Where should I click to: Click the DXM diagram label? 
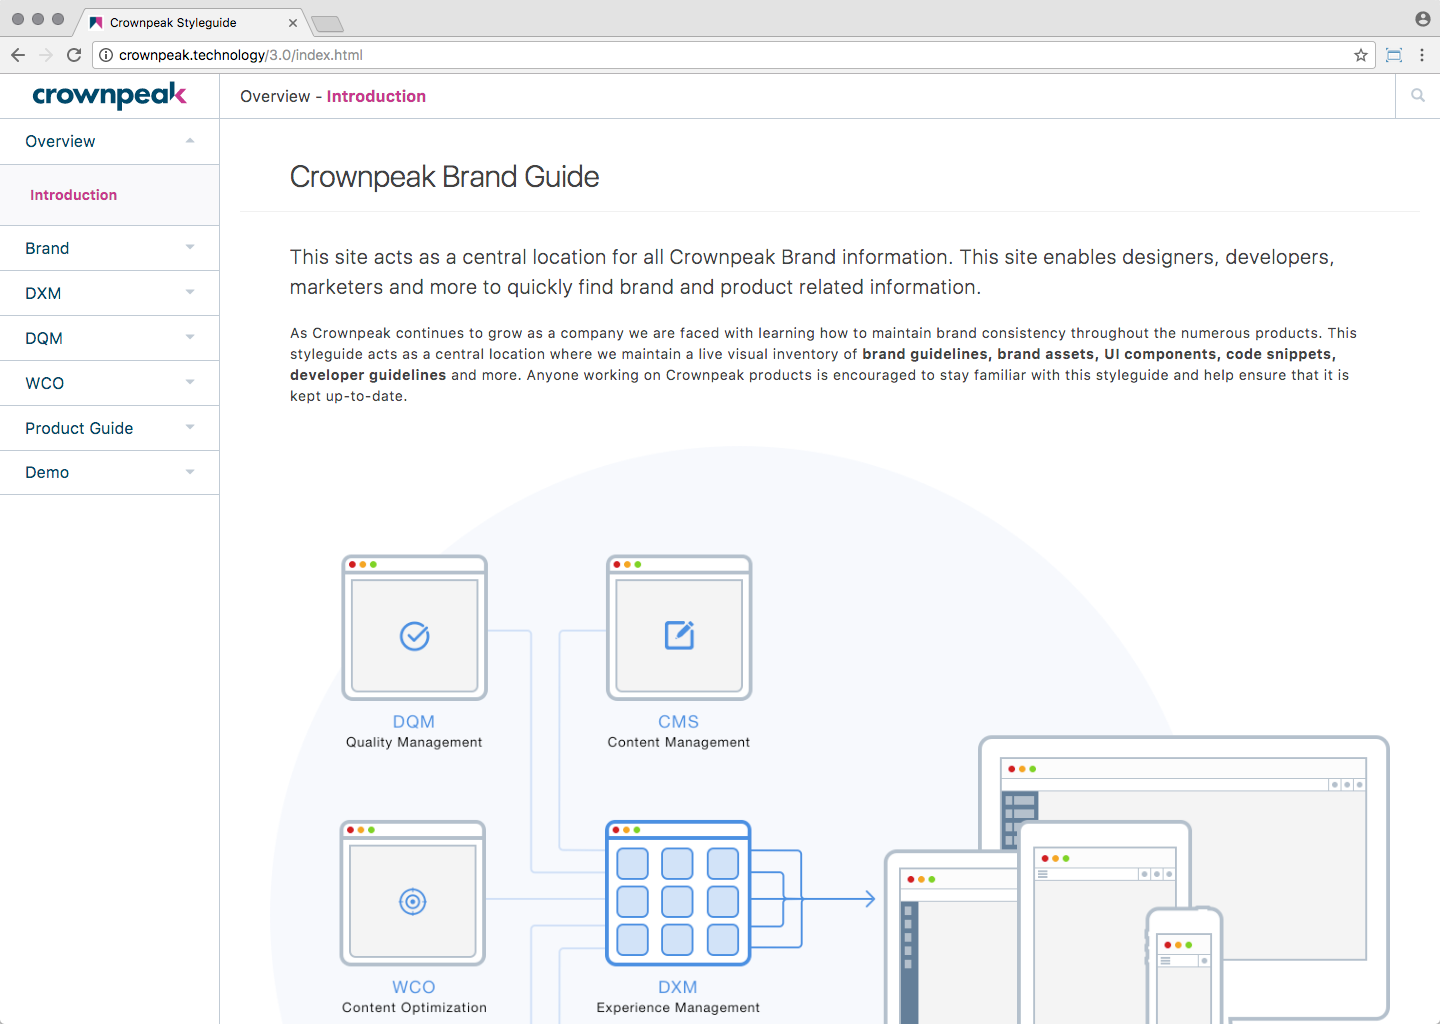[x=678, y=987]
